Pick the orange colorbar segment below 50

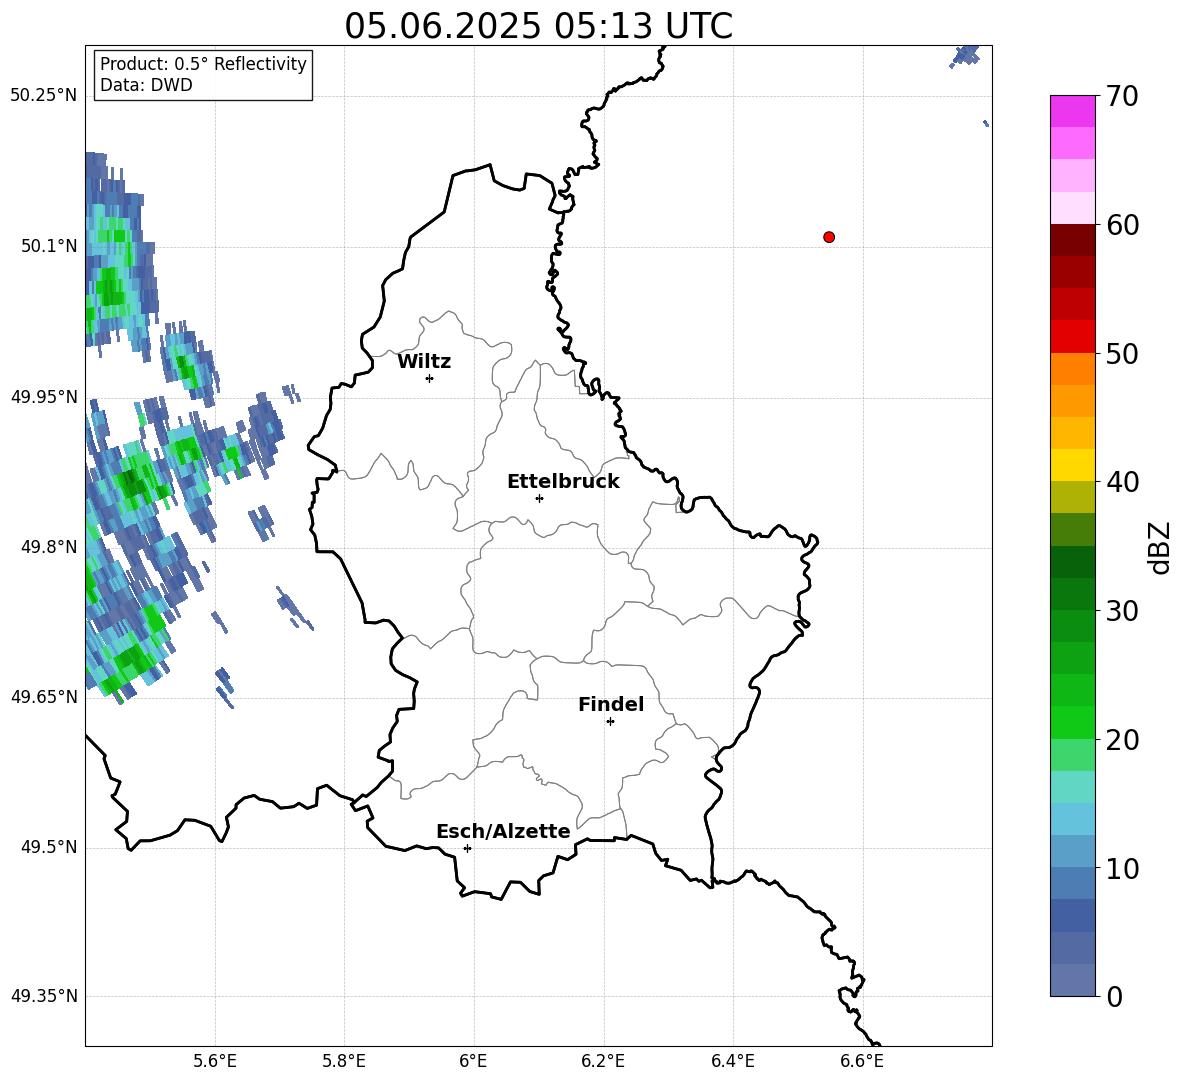coord(1072,369)
